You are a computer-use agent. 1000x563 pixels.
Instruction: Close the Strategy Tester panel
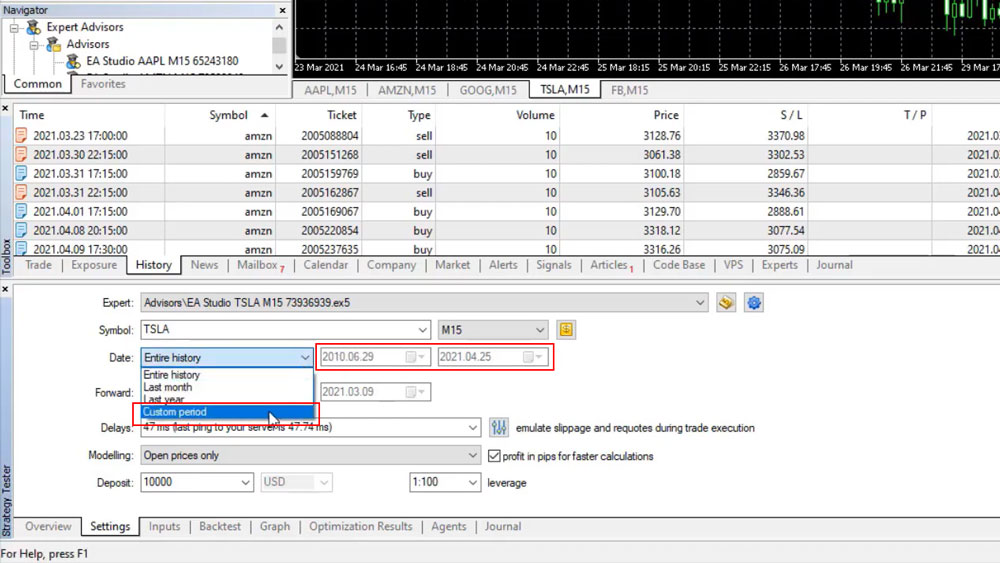tap(5, 289)
